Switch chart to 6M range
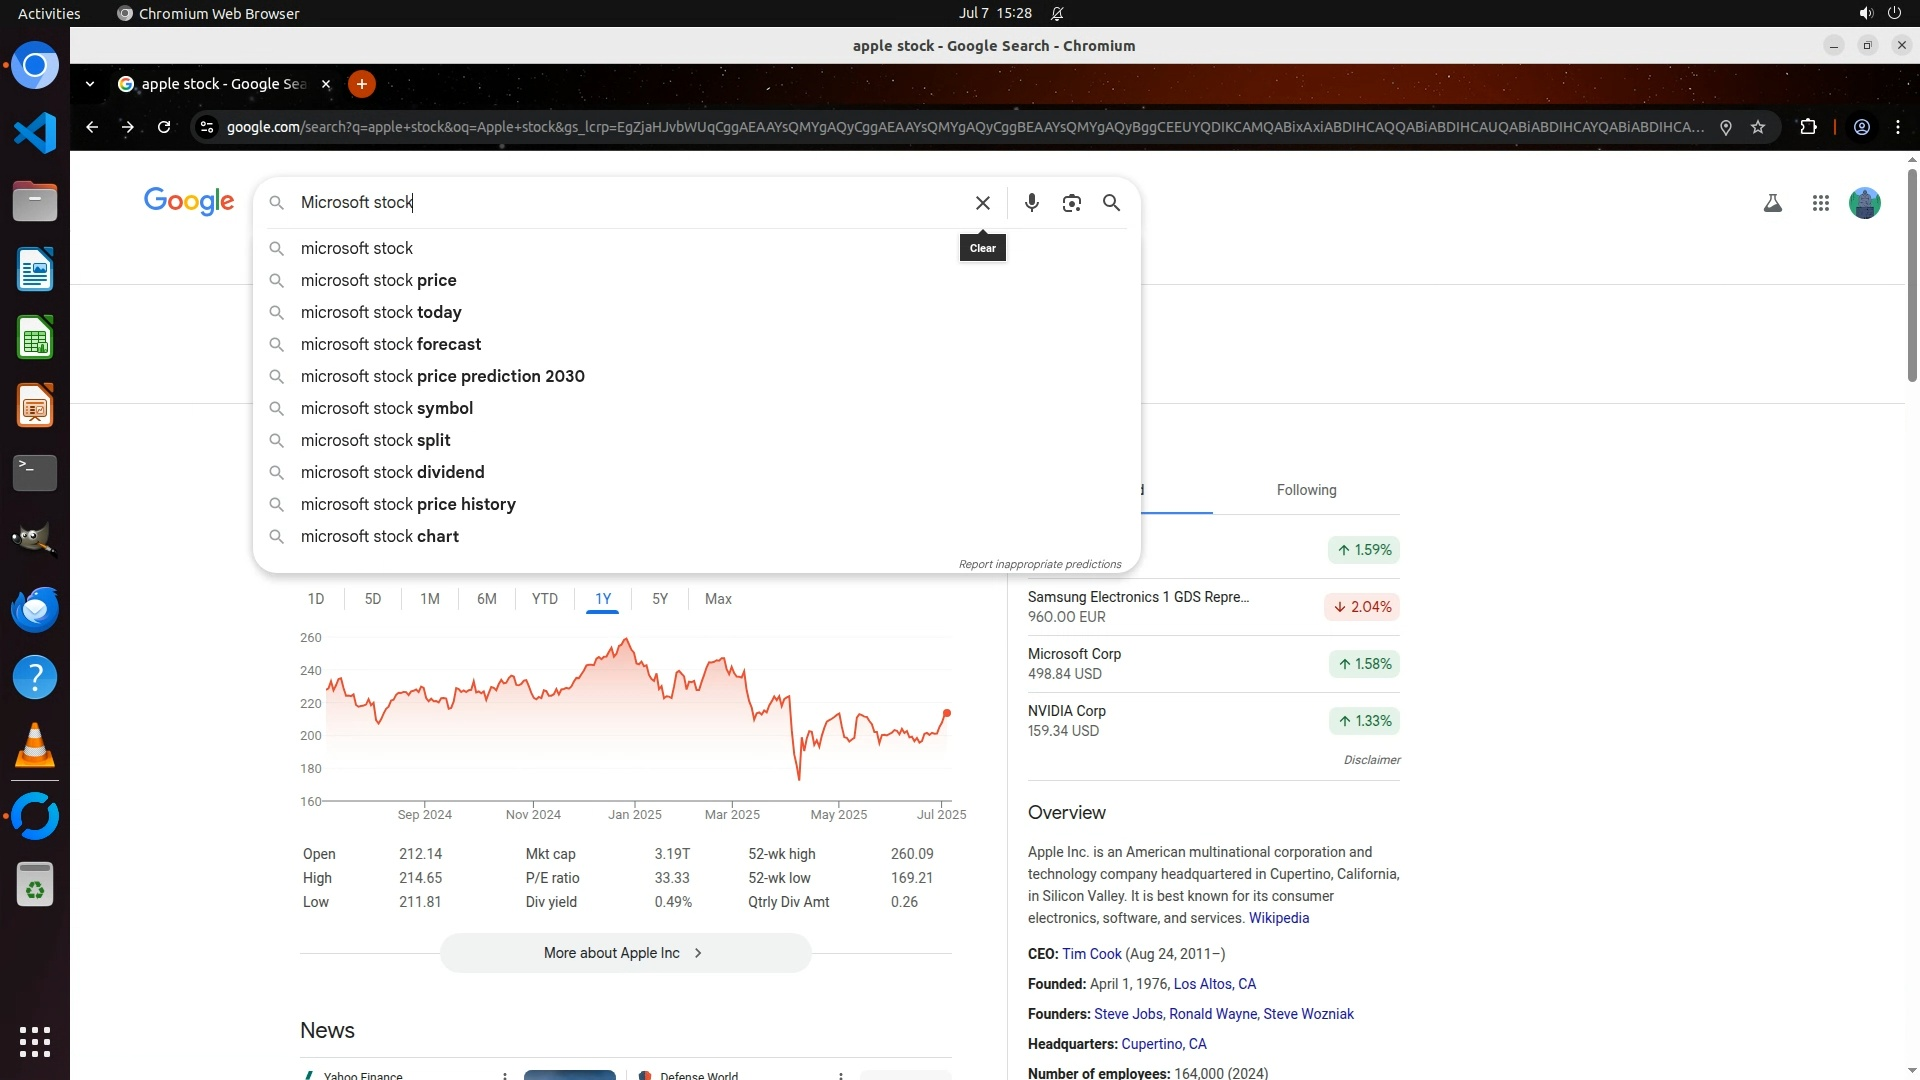Image resolution: width=1920 pixels, height=1080 pixels. (487, 599)
